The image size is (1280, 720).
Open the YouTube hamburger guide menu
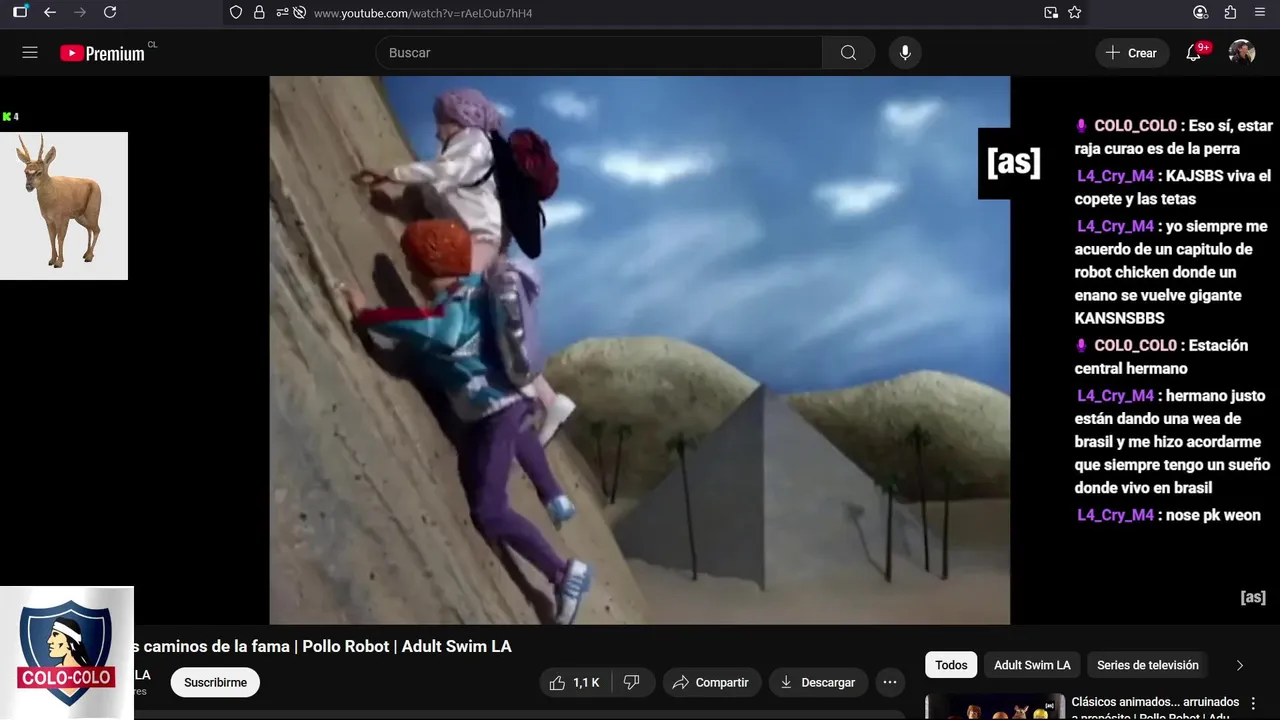coord(30,53)
